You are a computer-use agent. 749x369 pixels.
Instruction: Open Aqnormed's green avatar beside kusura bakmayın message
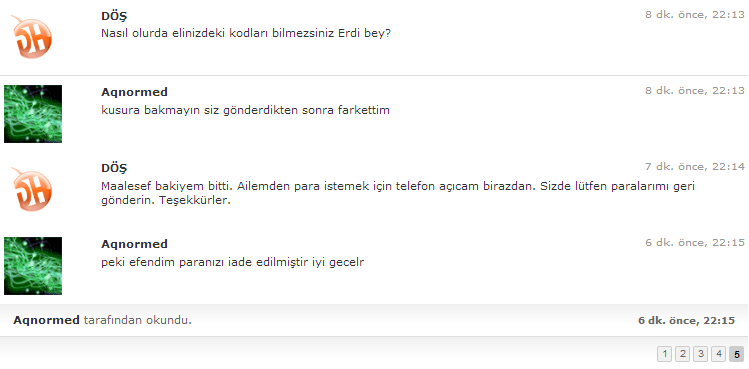click(x=33, y=114)
